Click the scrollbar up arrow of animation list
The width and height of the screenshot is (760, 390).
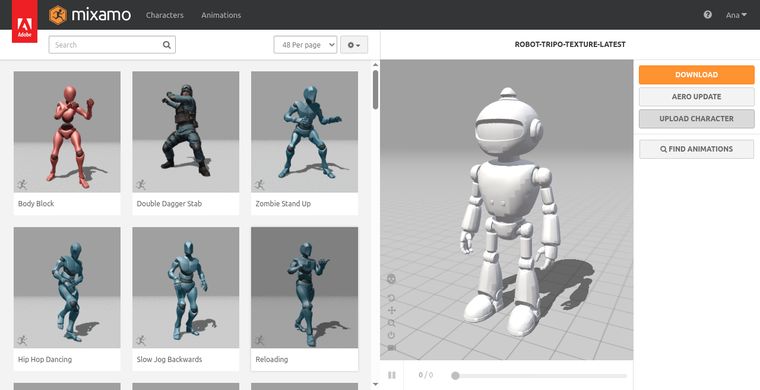coord(375,64)
